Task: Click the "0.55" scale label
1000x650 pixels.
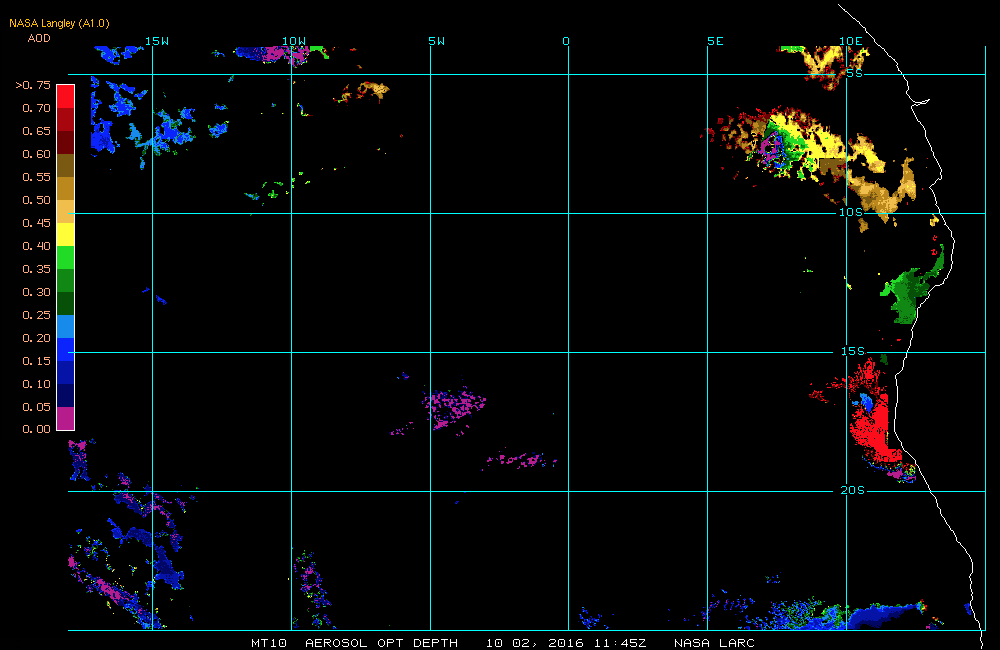Action: [36, 177]
